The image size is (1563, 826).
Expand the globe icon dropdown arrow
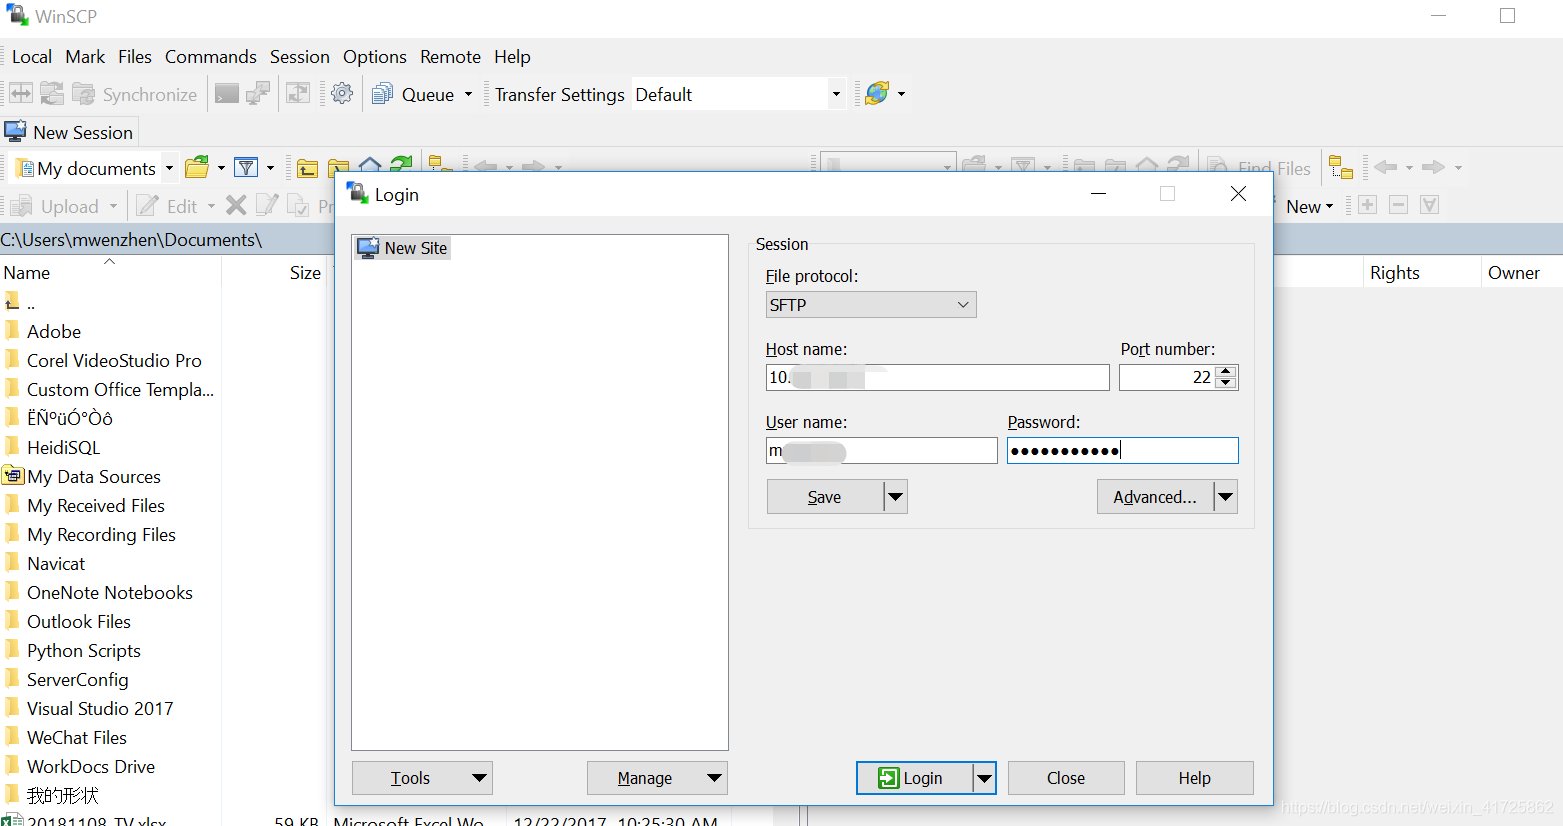coord(901,94)
